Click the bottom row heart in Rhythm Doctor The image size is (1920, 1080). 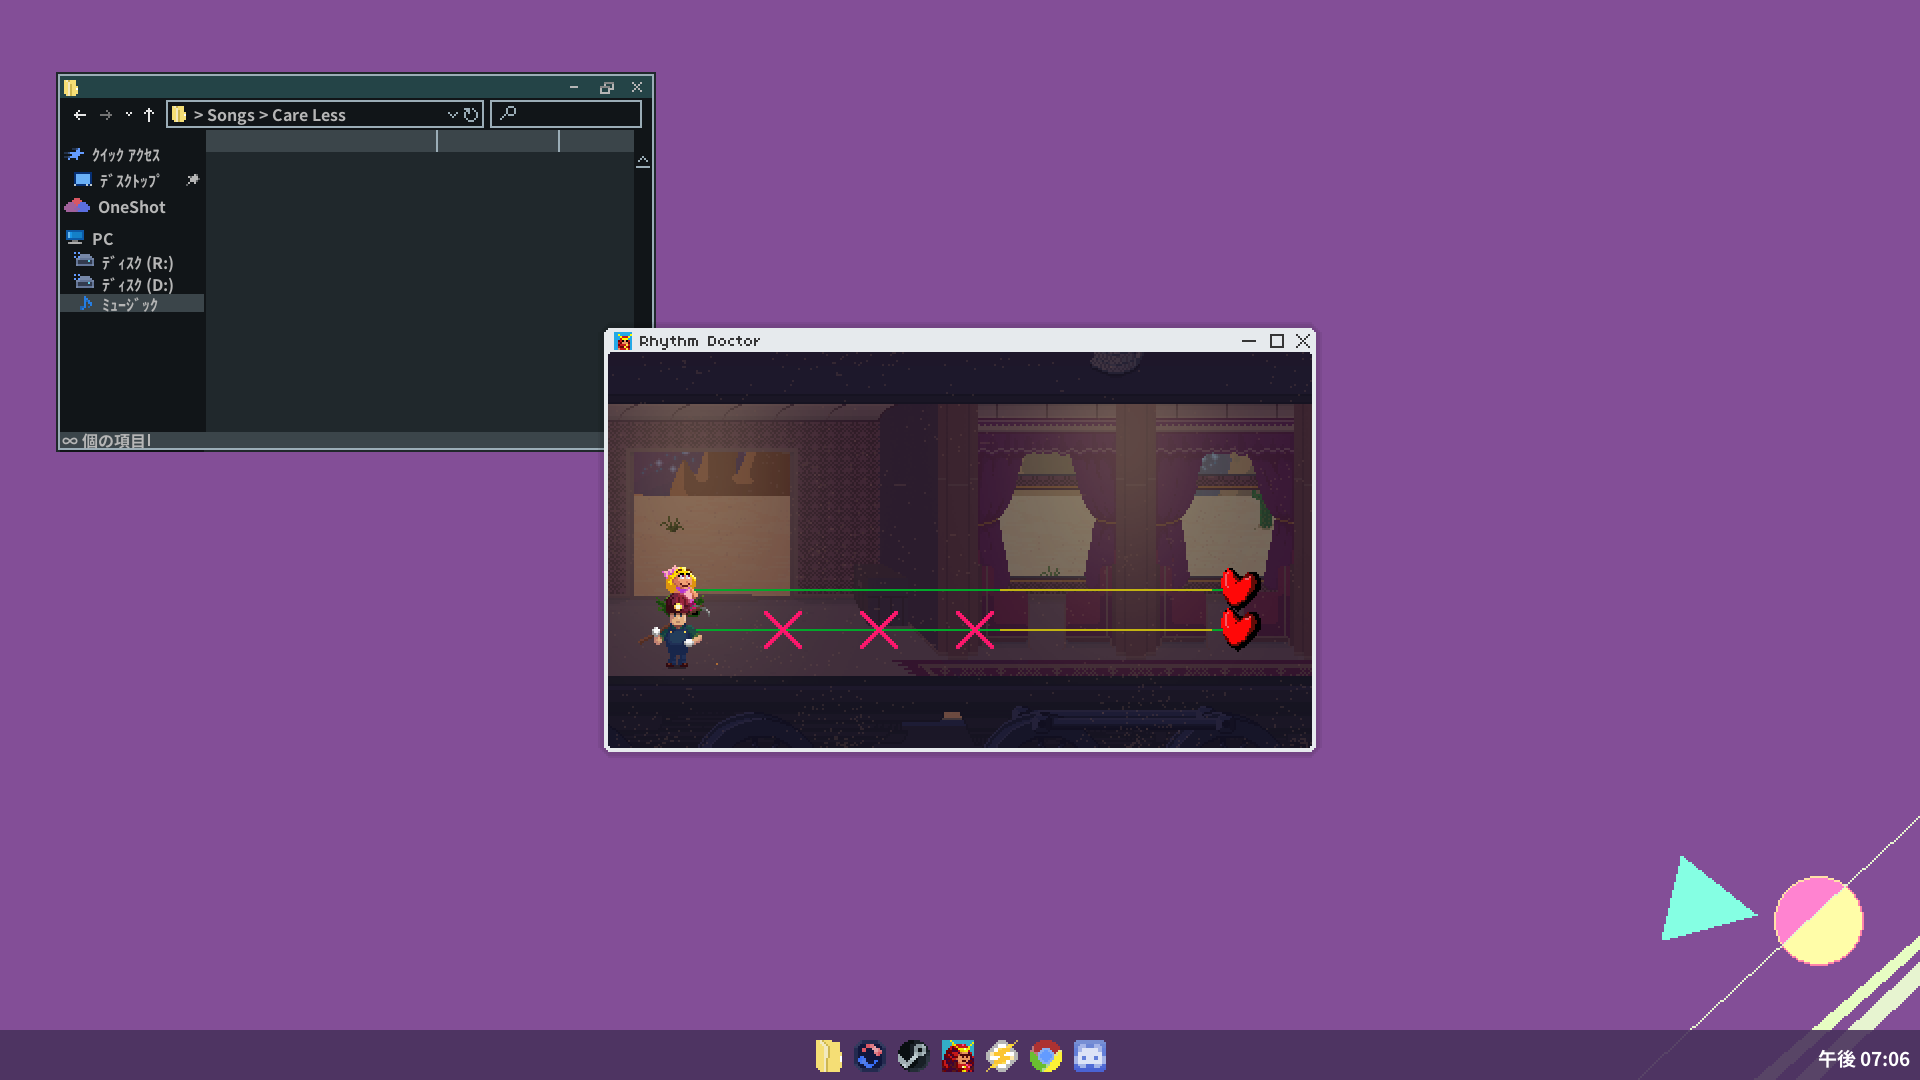(x=1240, y=629)
